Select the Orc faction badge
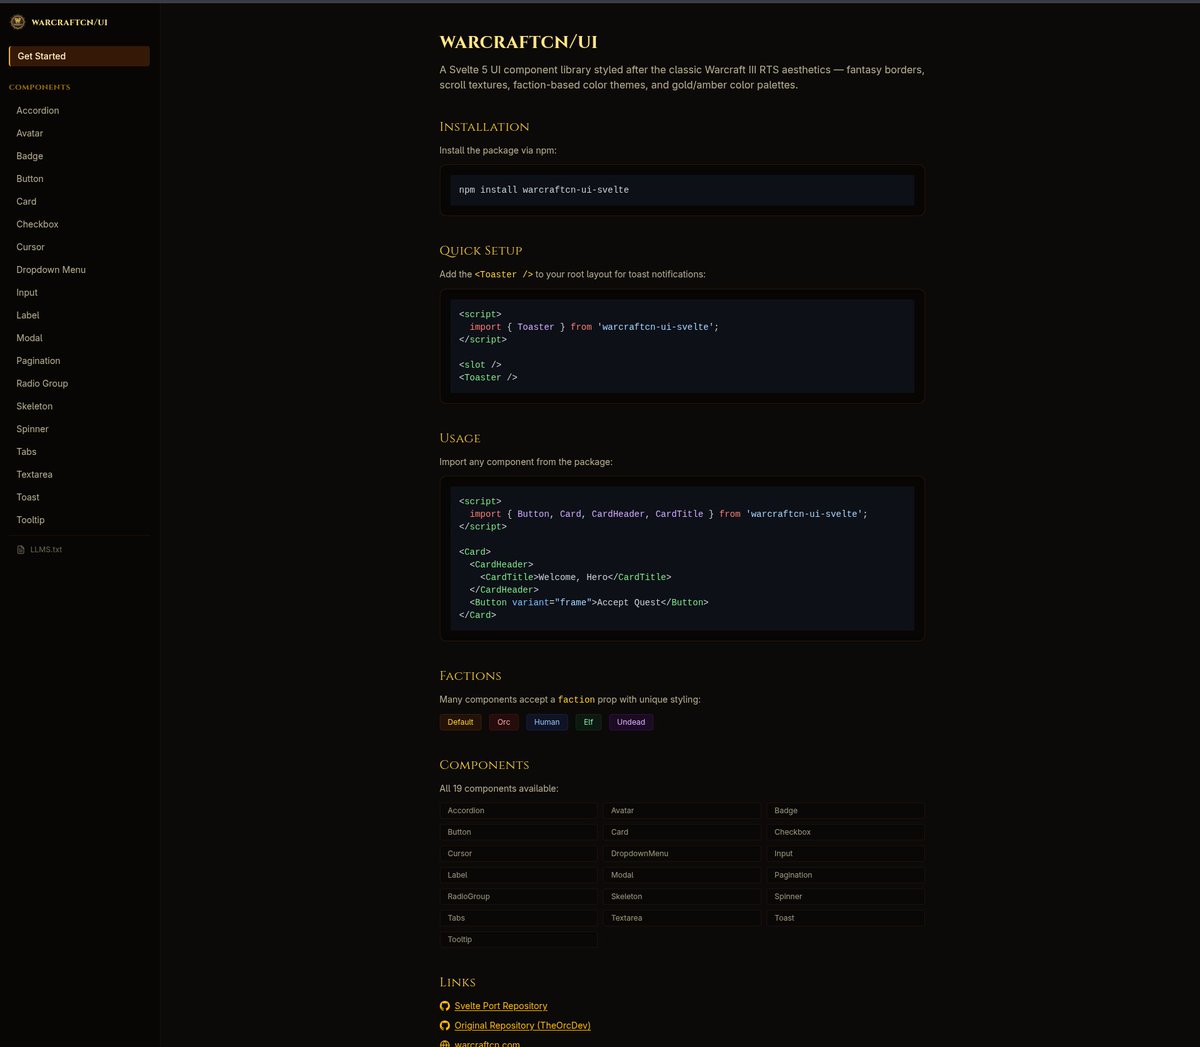This screenshot has width=1200, height=1047. point(504,722)
